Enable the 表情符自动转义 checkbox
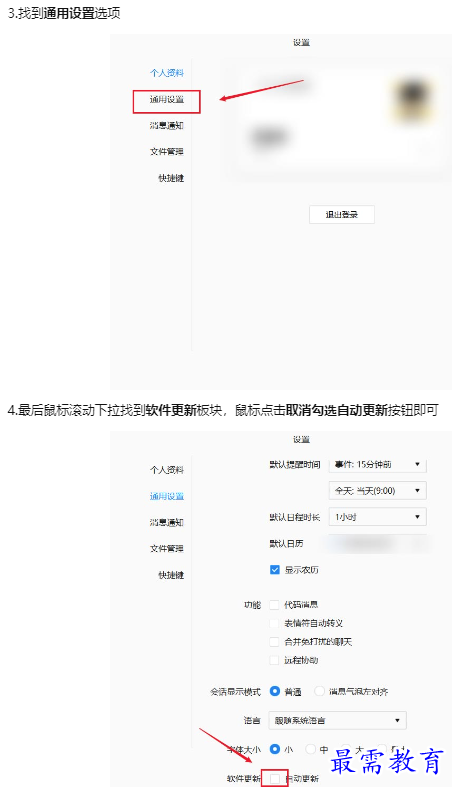The width and height of the screenshot is (452, 793). coord(275,624)
